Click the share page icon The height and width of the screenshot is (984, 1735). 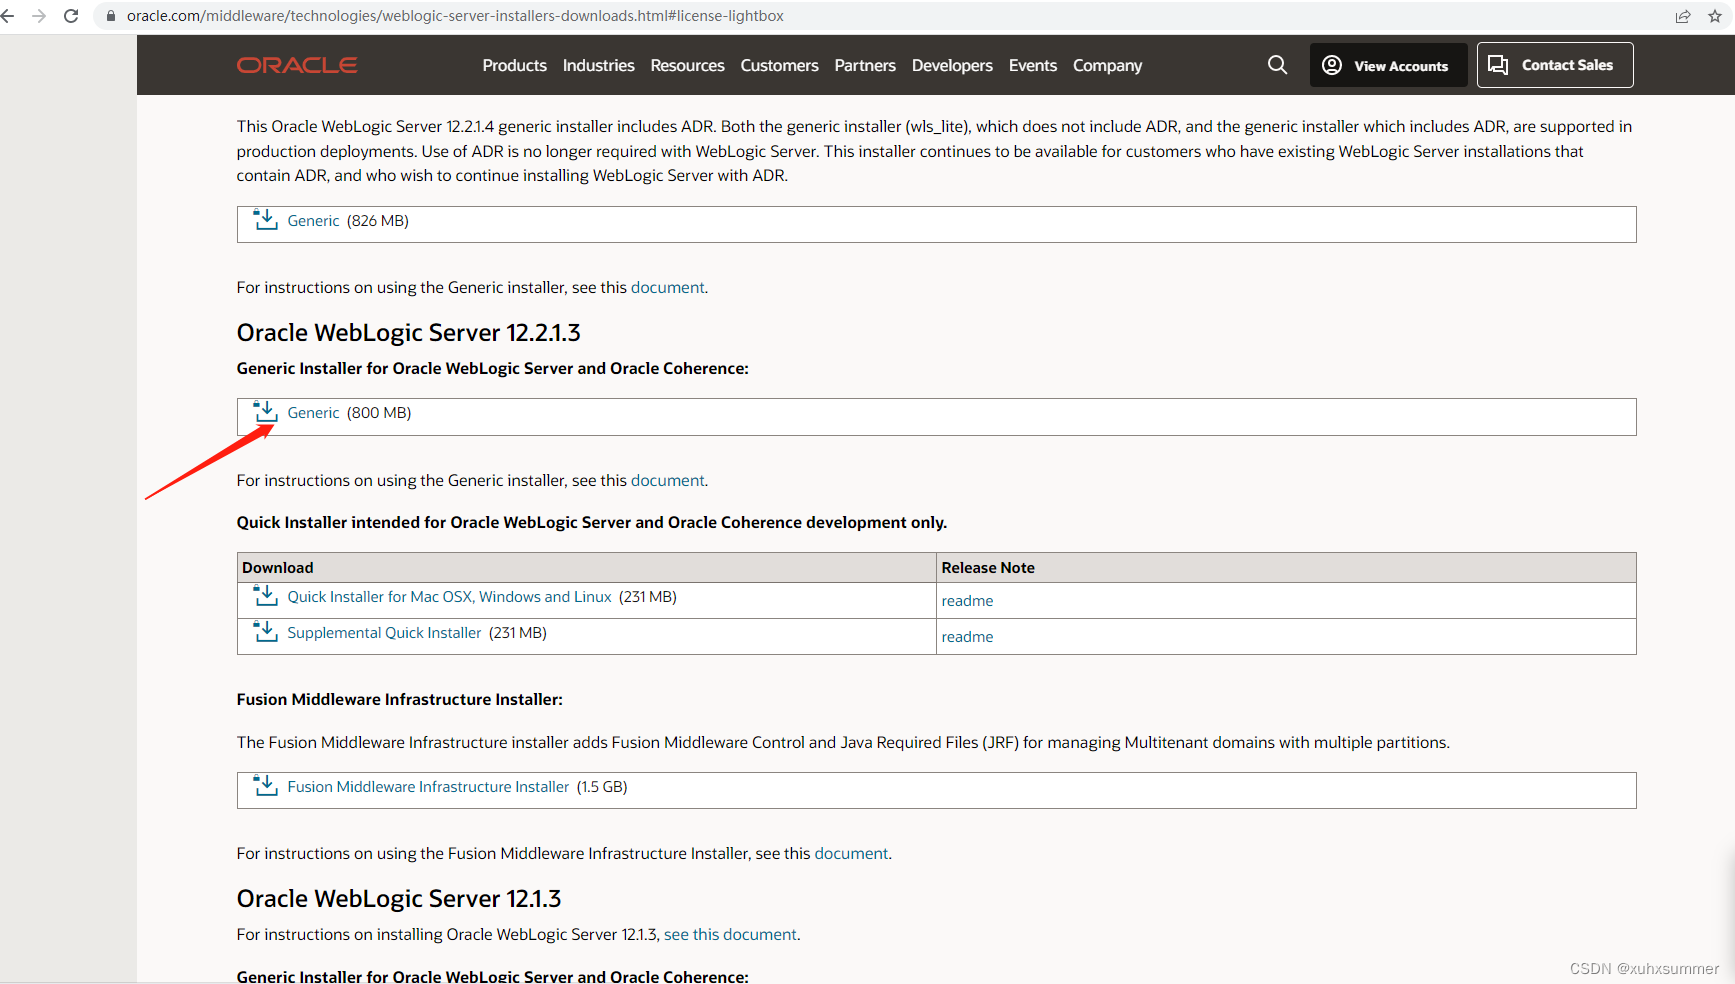1683,16
